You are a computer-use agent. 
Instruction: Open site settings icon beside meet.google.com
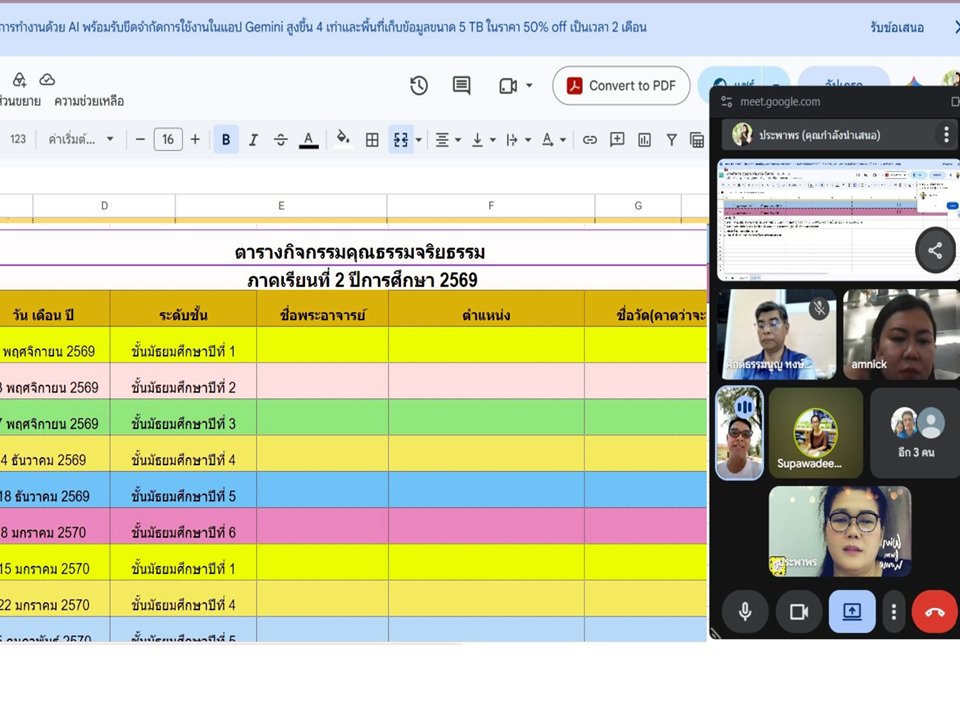[x=727, y=102]
